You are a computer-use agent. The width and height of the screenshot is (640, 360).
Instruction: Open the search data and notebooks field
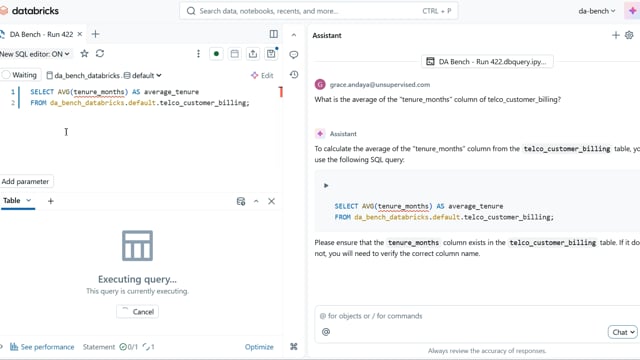[x=318, y=11]
